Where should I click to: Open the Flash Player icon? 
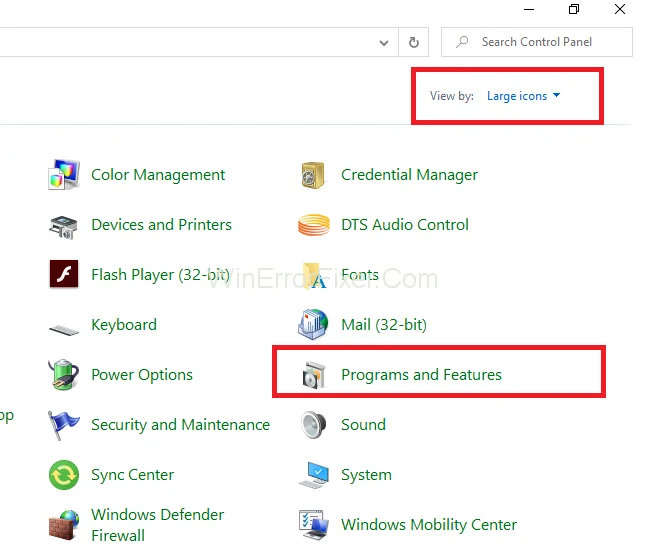point(64,274)
